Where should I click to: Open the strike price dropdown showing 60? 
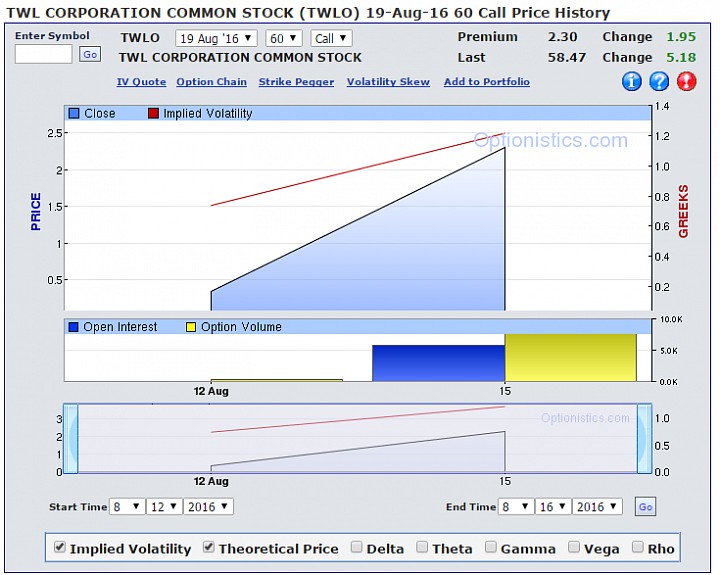pyautogui.click(x=284, y=39)
